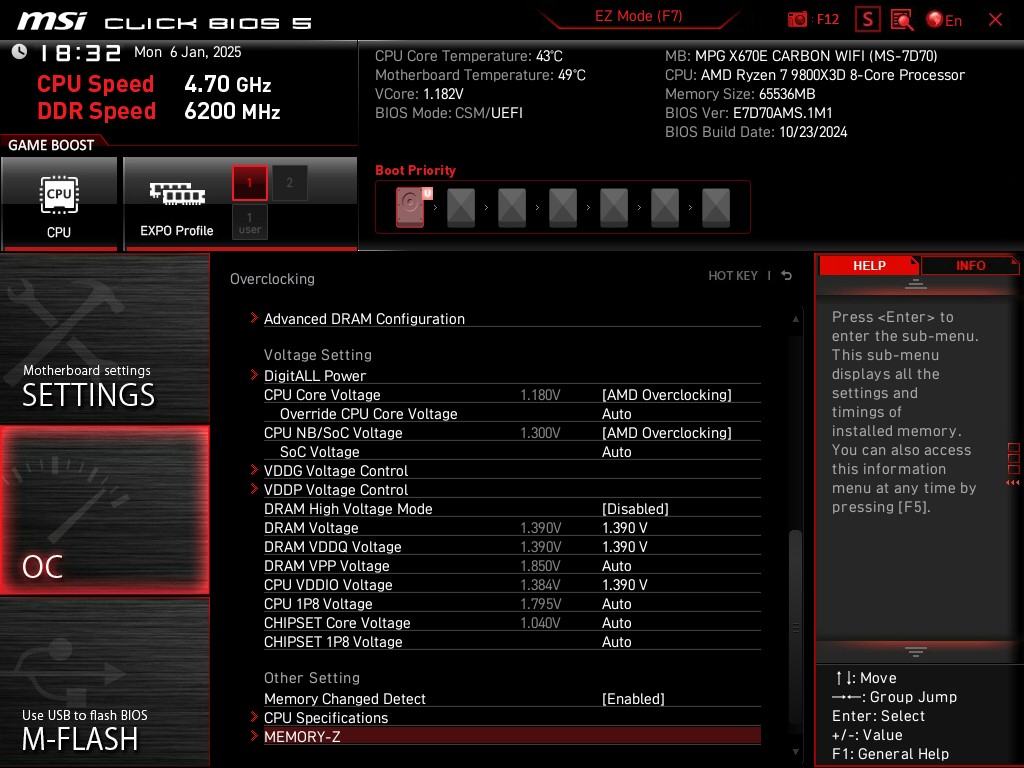
Task: Open CPU NB/SoC Voltage [AMD Overclocking] dropdown
Action: pyautogui.click(x=666, y=432)
